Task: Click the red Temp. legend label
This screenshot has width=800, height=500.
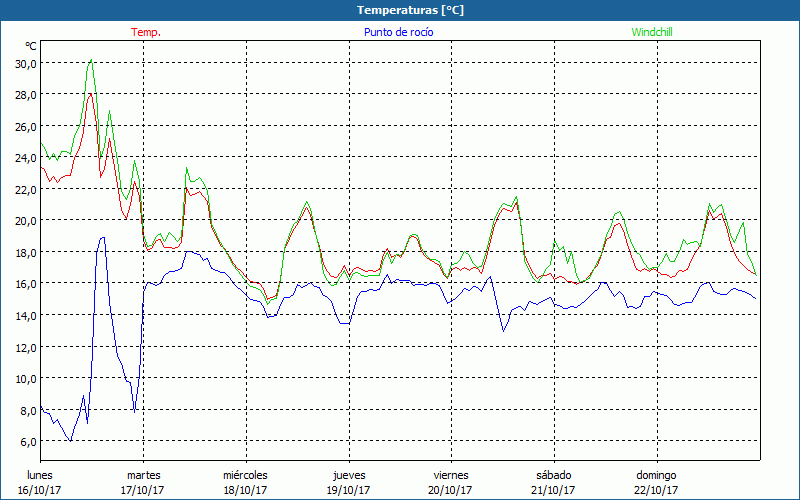Action: (146, 32)
